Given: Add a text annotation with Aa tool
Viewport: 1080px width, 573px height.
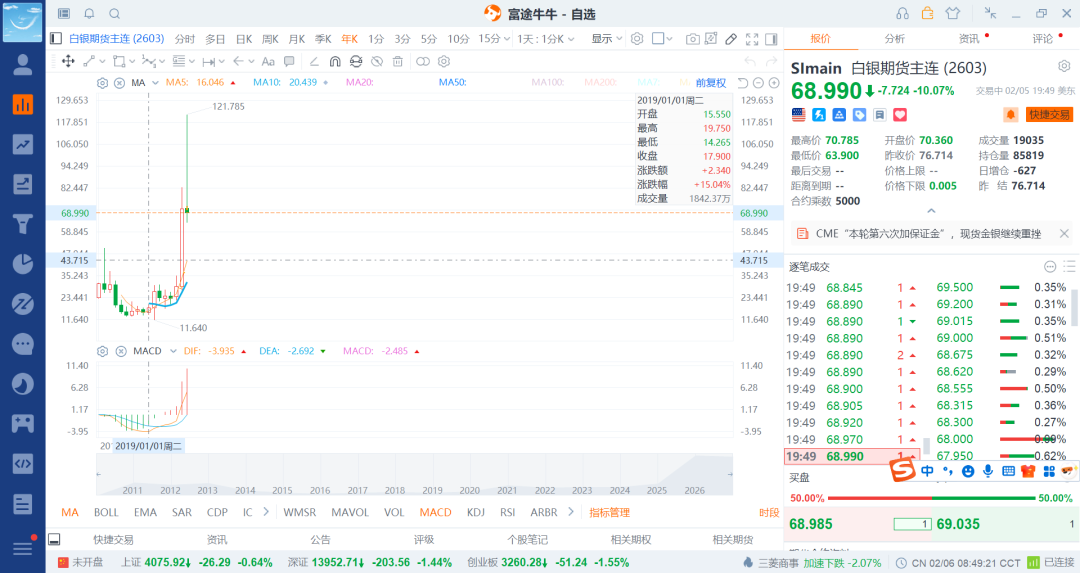Looking at the screenshot, I should (269, 61).
